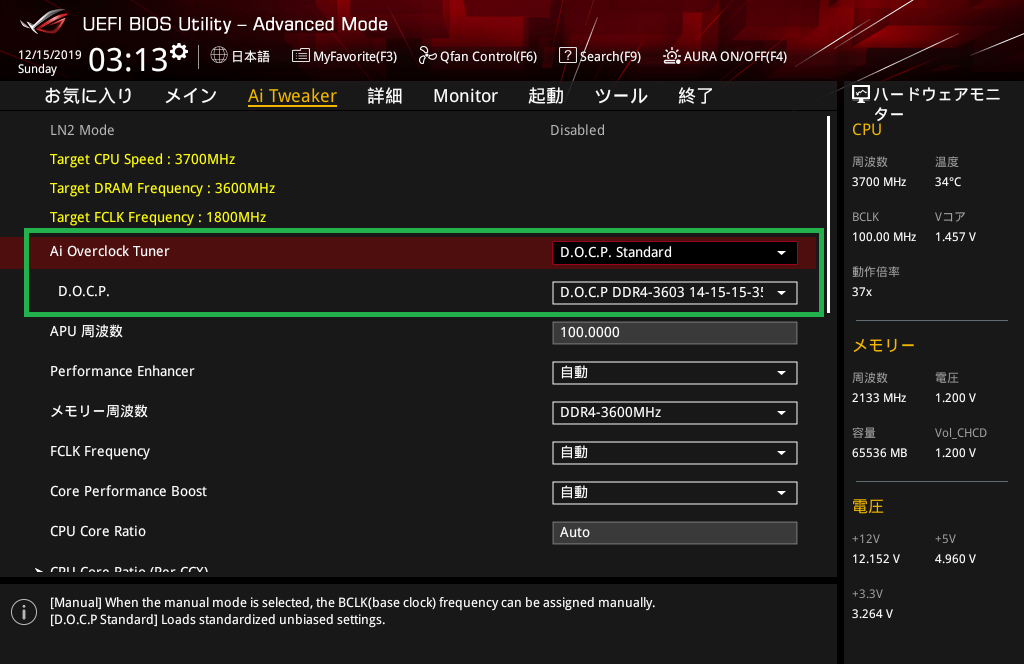Open Performance Enhancer dropdown
Image resolution: width=1024 pixels, height=664 pixels.
(675, 373)
